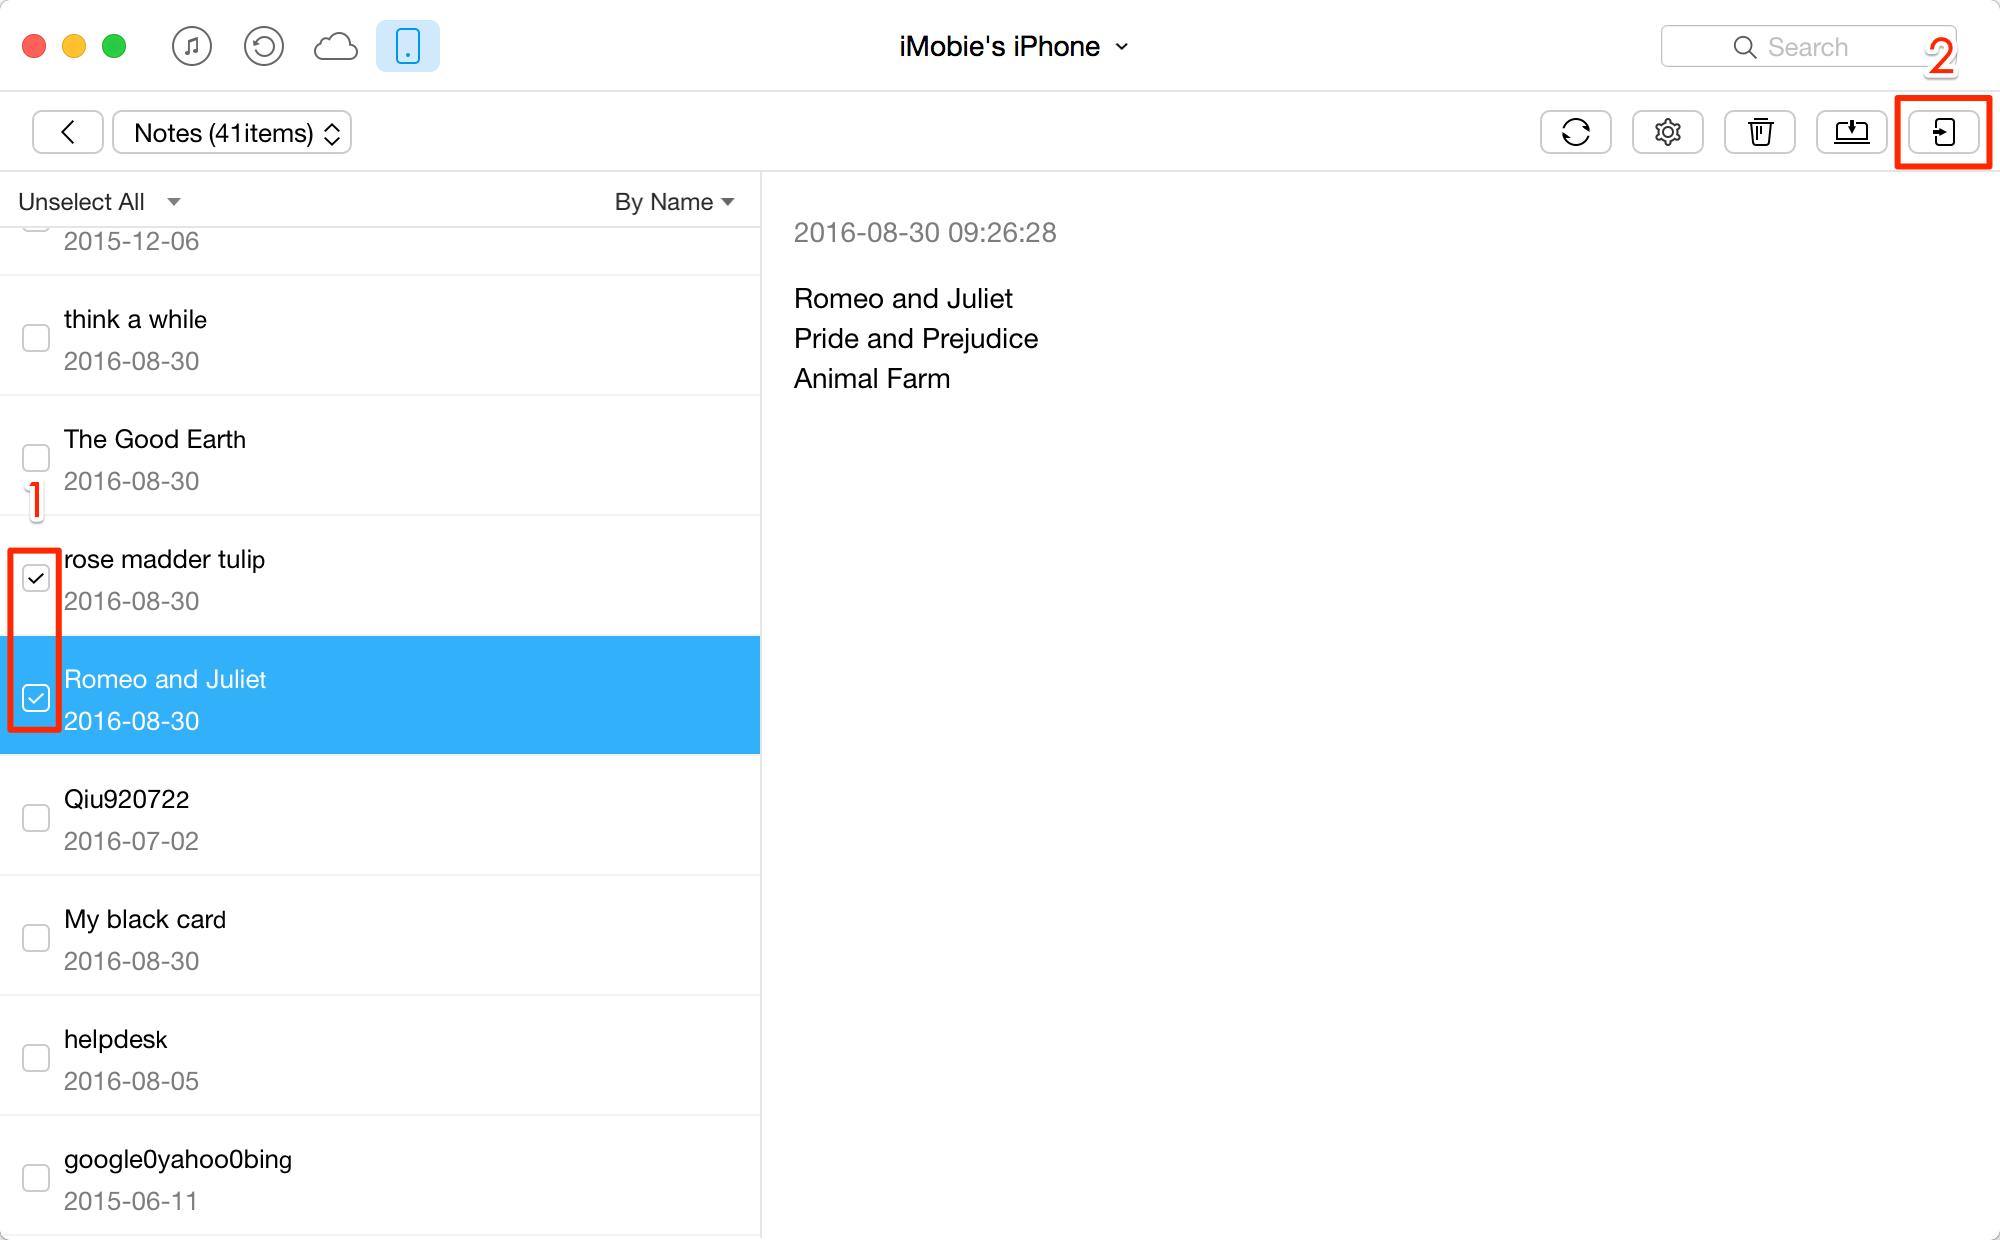
Task: Click the music note app icon in title bar
Action: 193,46
